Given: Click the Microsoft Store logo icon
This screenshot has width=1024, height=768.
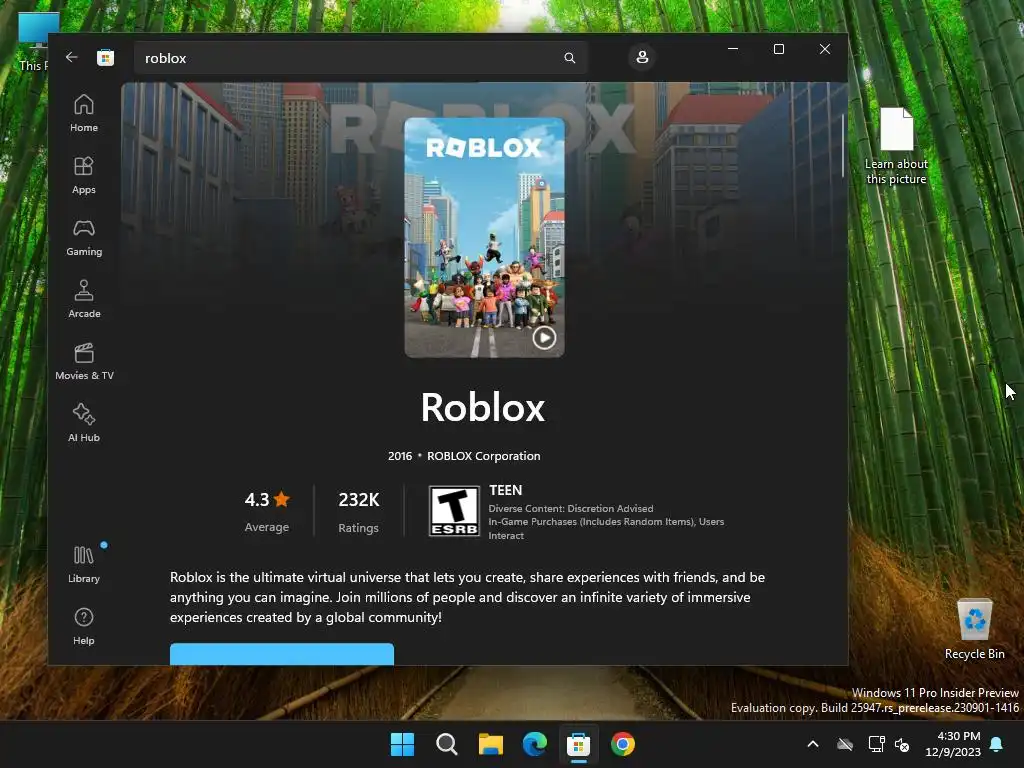Looking at the screenshot, I should coord(105,57).
